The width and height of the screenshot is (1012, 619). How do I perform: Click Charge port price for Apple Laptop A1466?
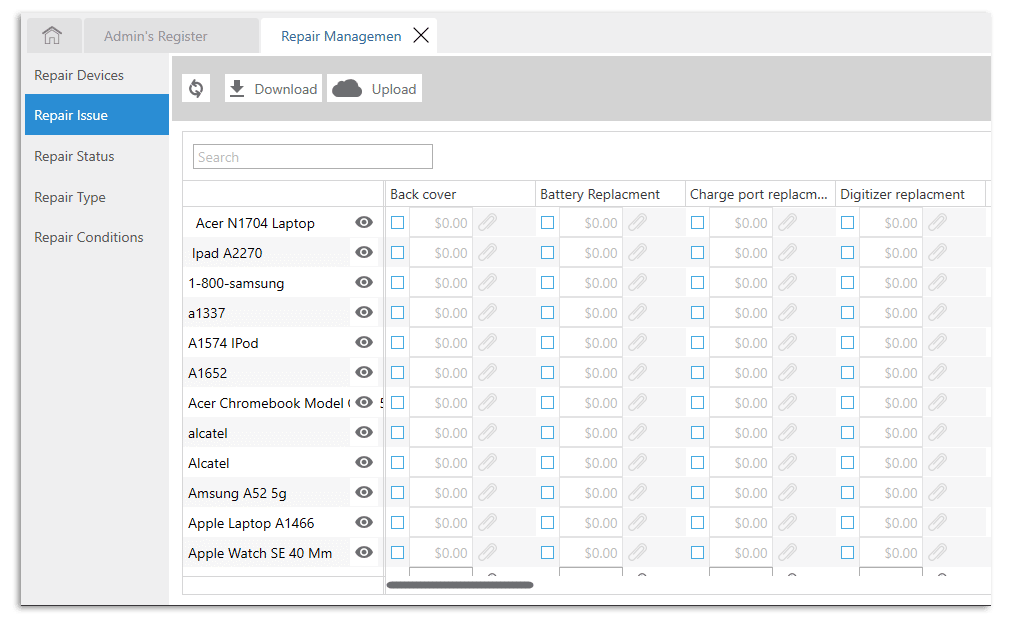pyautogui.click(x=741, y=523)
